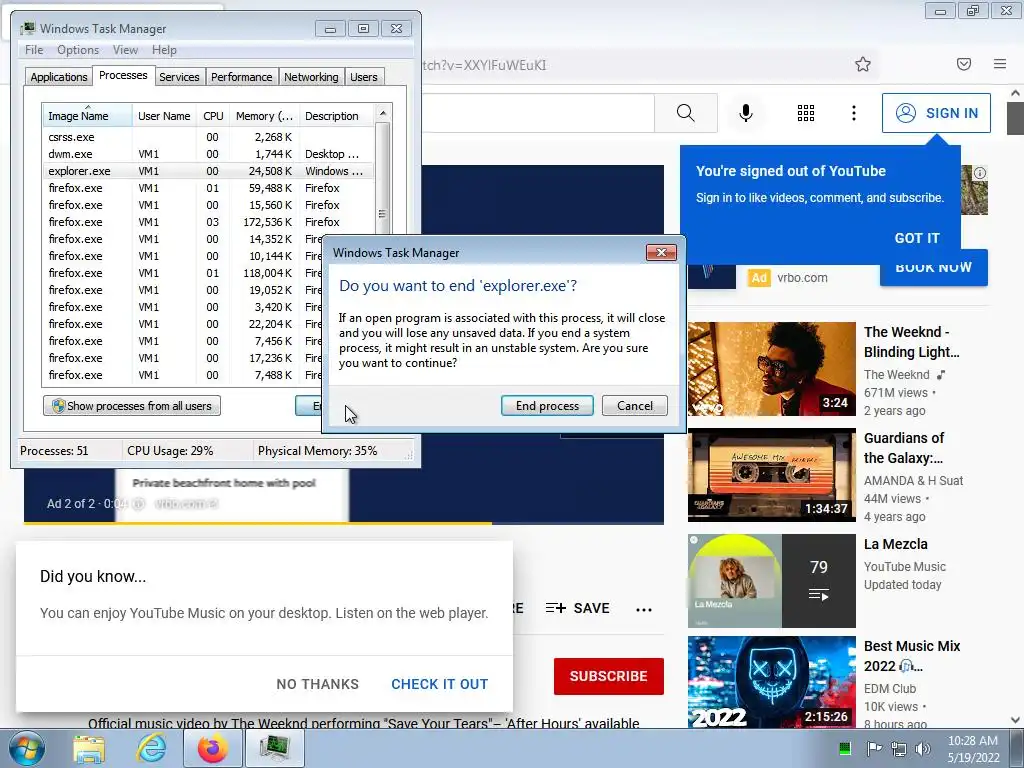Close the end-process confirmation dialog
Viewport: 1024px width, 768px height.
pos(661,253)
